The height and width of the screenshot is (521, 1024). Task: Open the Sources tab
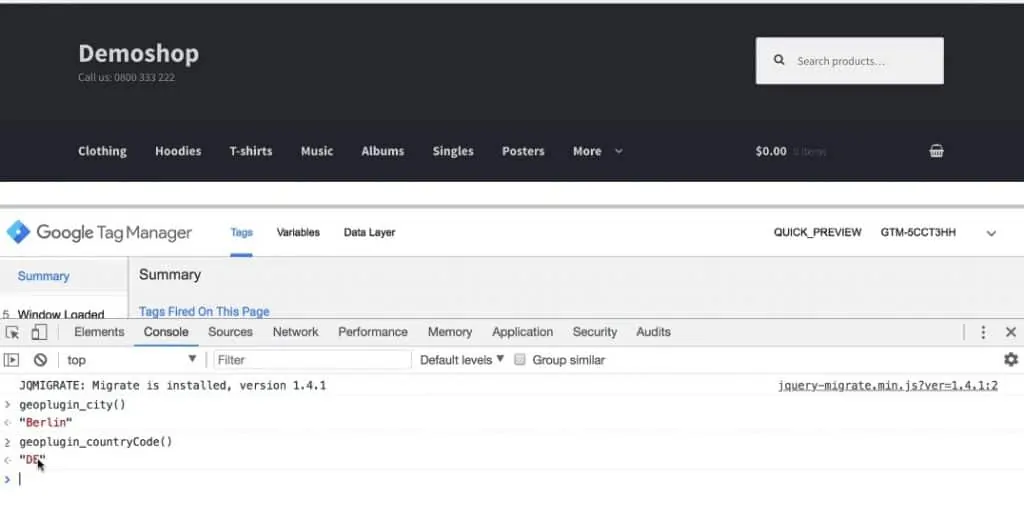pos(230,332)
